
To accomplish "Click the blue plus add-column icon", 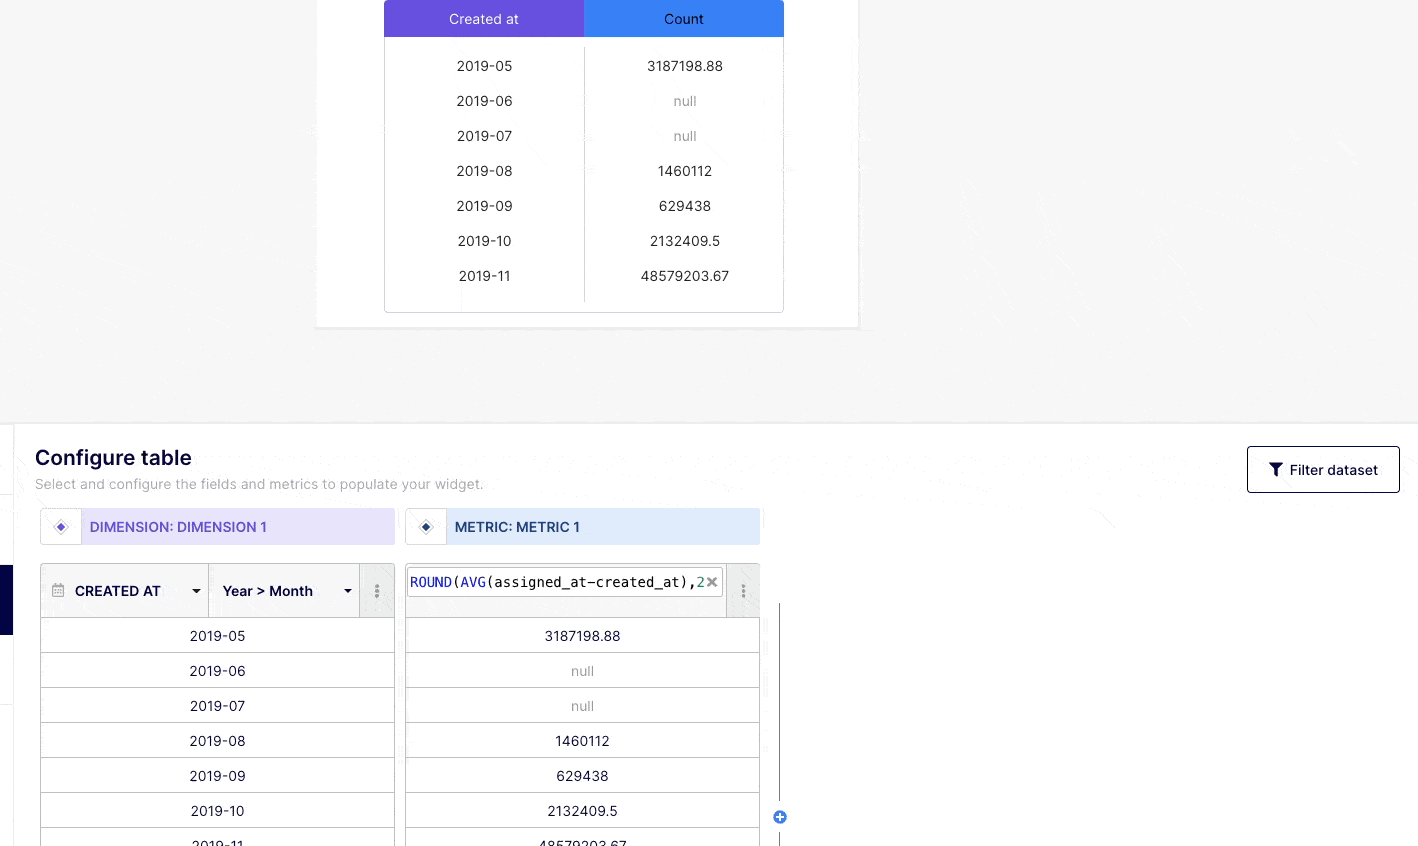I will click(780, 817).
